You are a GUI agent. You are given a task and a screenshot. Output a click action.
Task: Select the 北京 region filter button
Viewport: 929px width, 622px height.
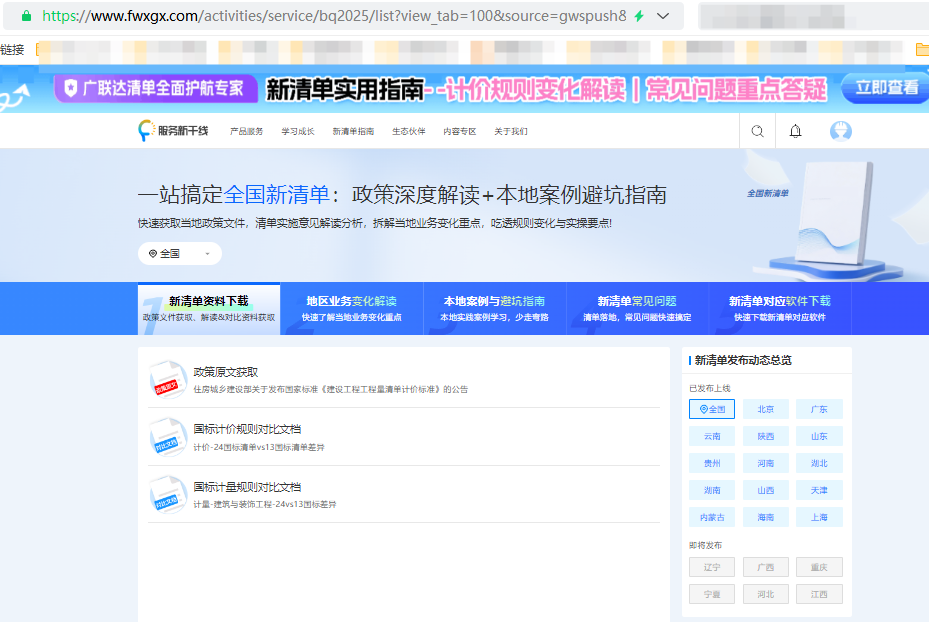pyautogui.click(x=765, y=408)
